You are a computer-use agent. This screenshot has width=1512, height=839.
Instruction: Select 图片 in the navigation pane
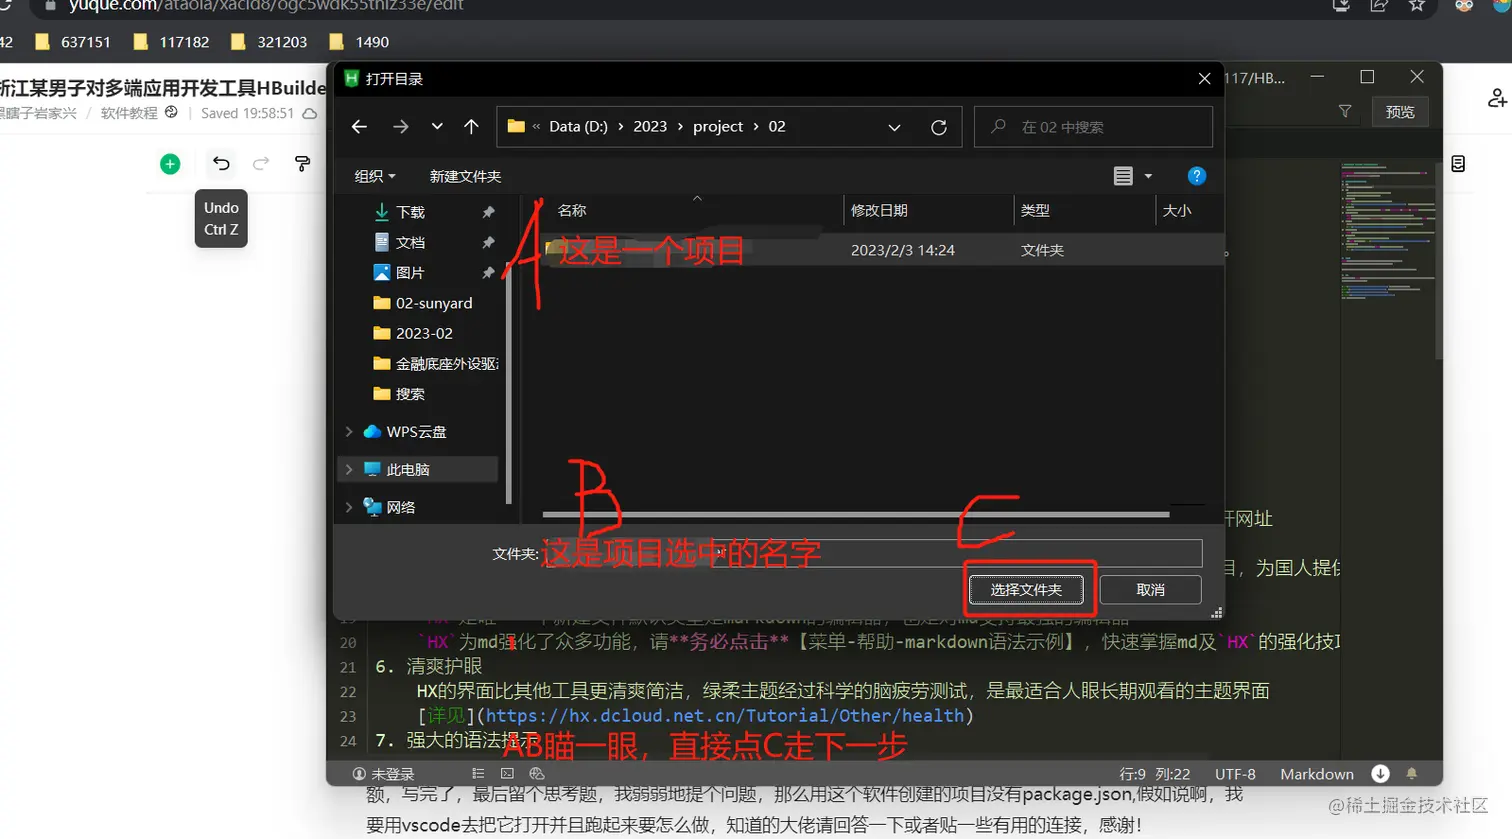(x=410, y=272)
